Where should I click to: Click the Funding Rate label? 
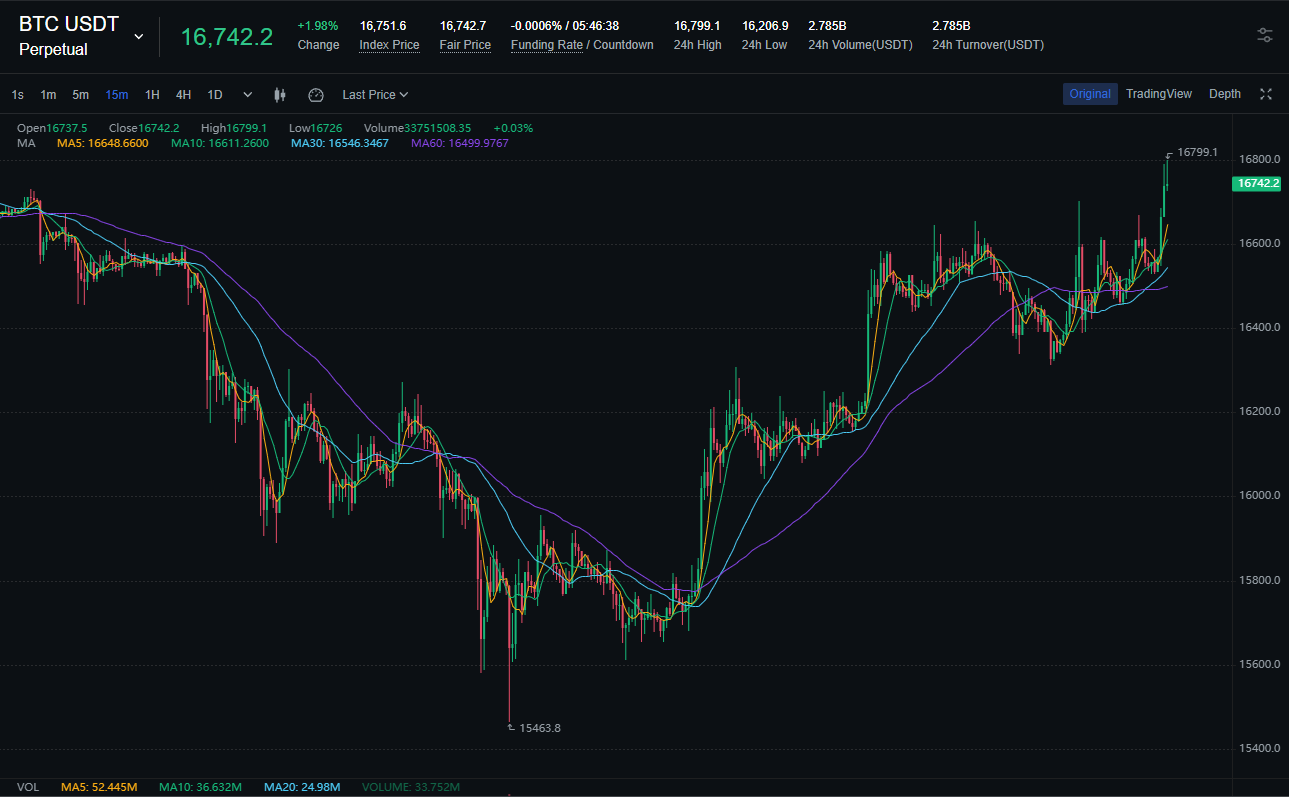(x=546, y=45)
